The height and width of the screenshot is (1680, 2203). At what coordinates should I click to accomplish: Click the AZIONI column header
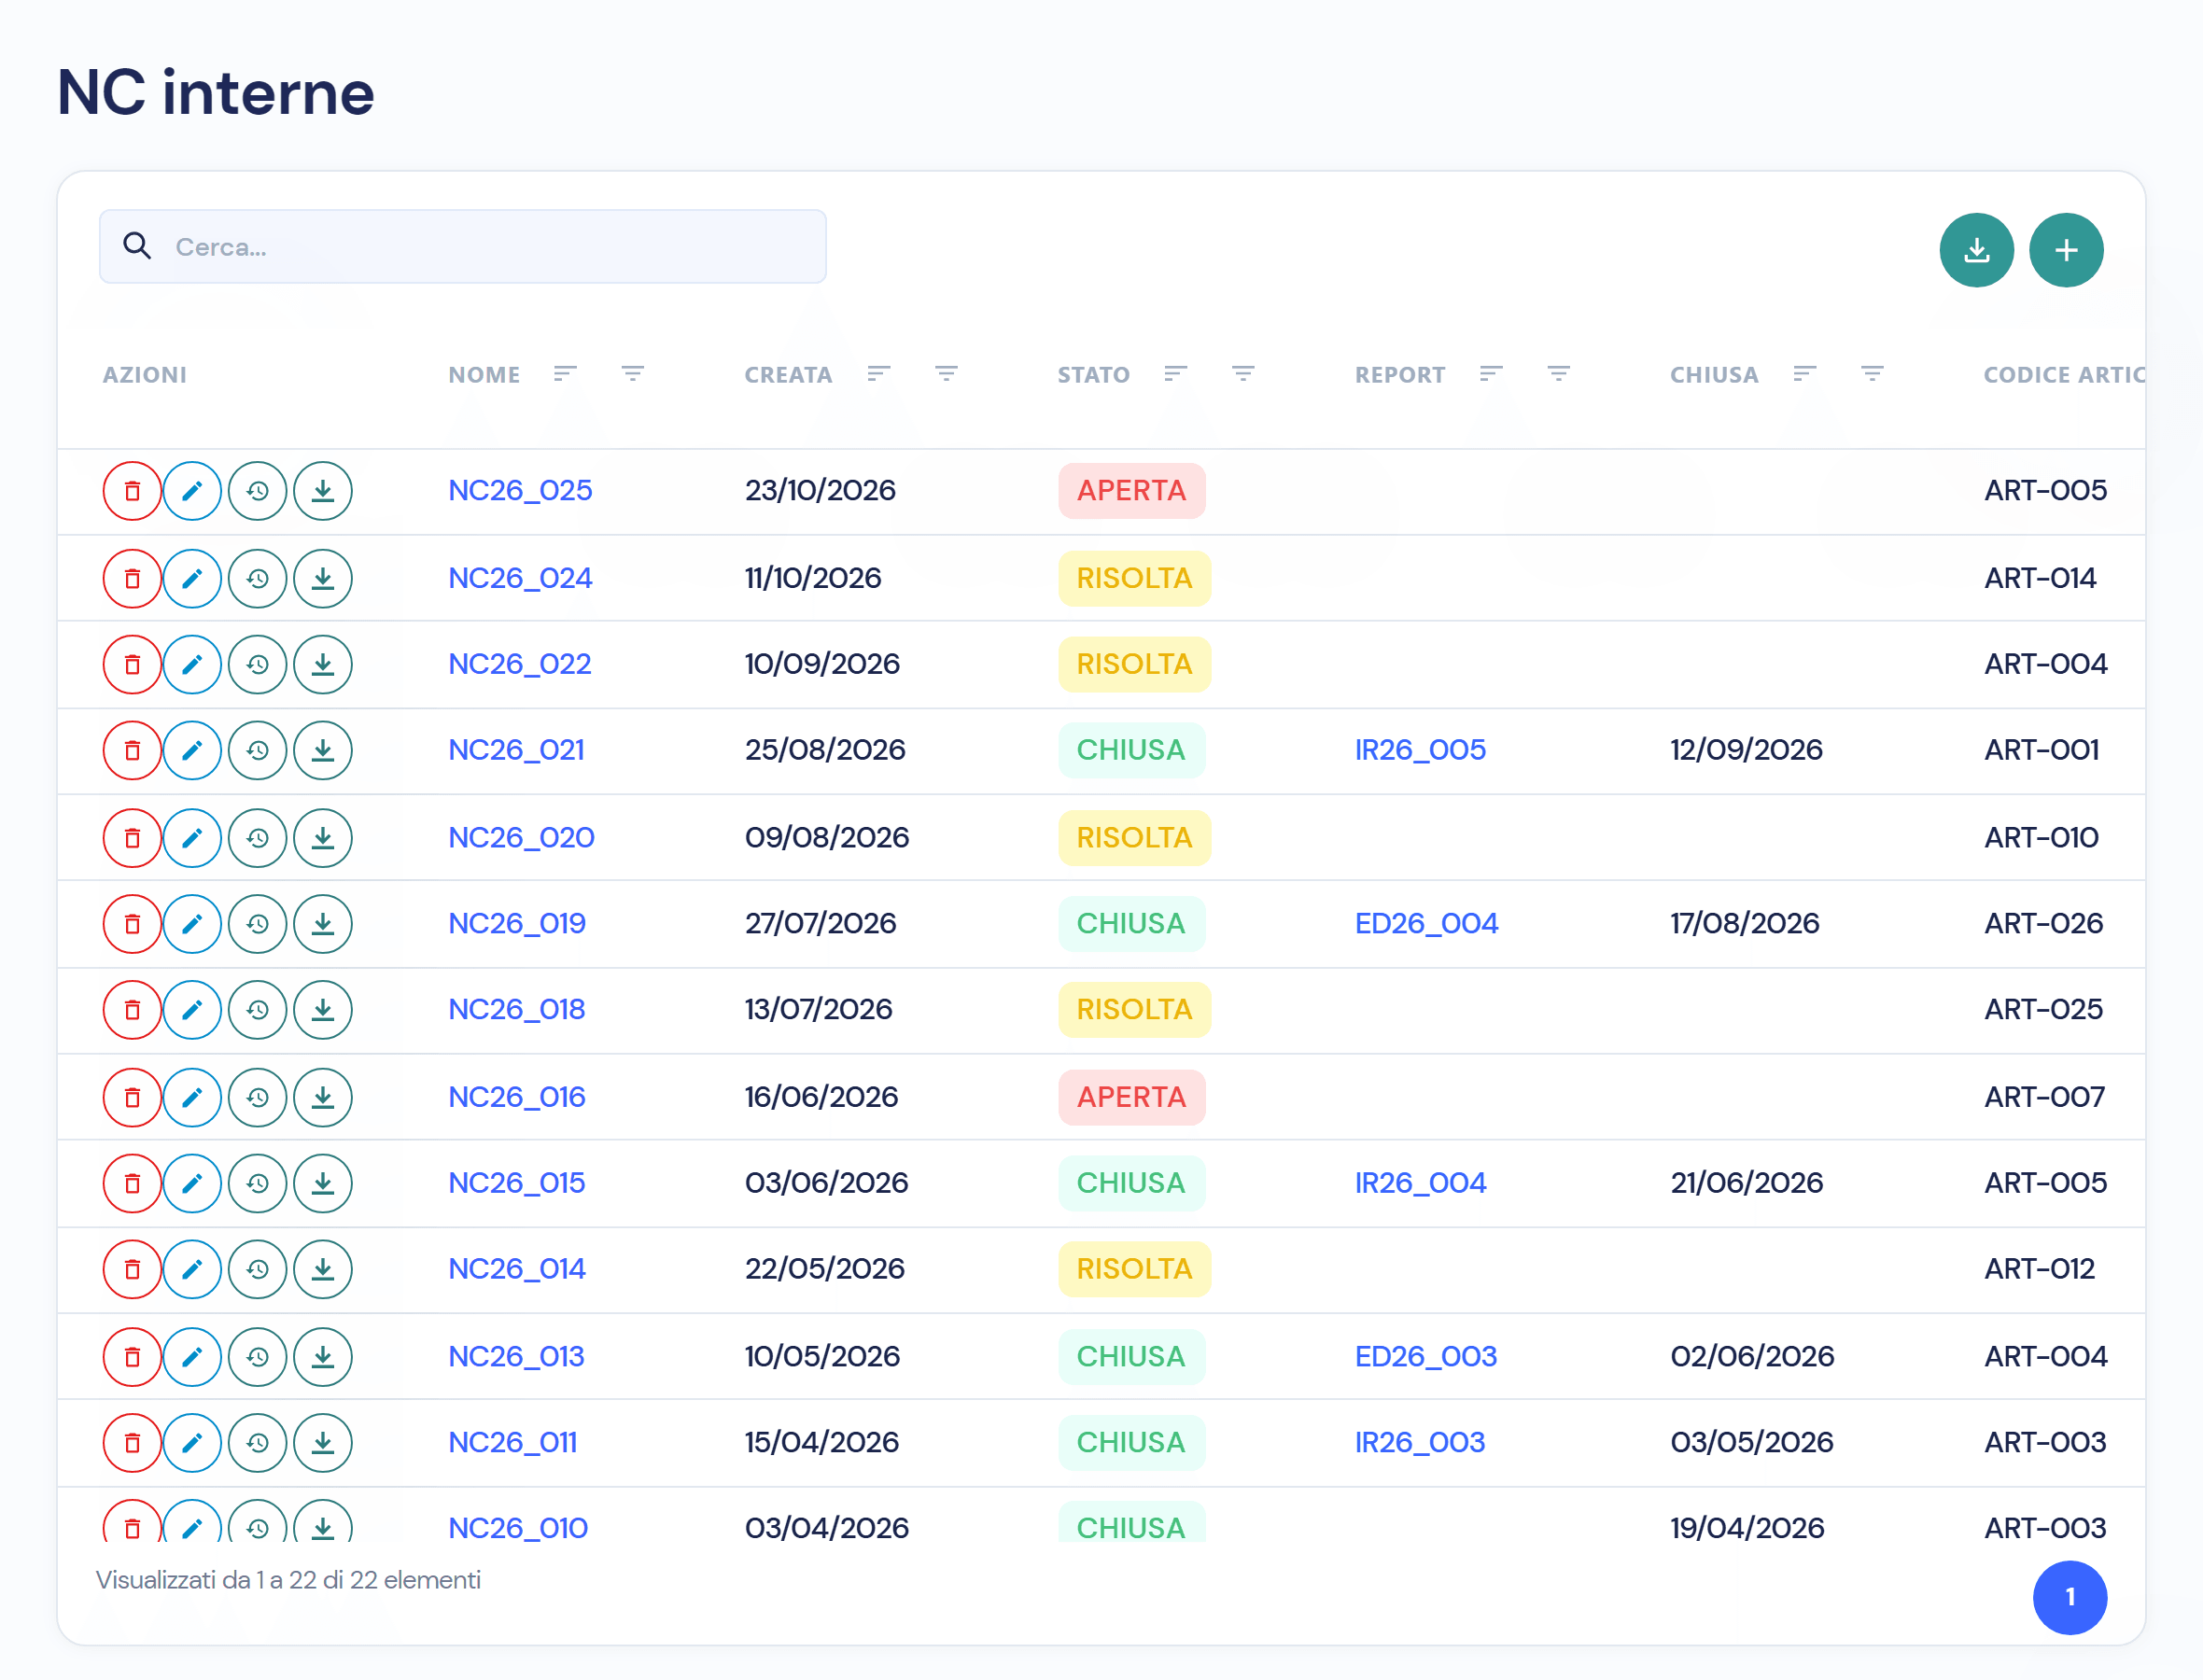tap(145, 375)
